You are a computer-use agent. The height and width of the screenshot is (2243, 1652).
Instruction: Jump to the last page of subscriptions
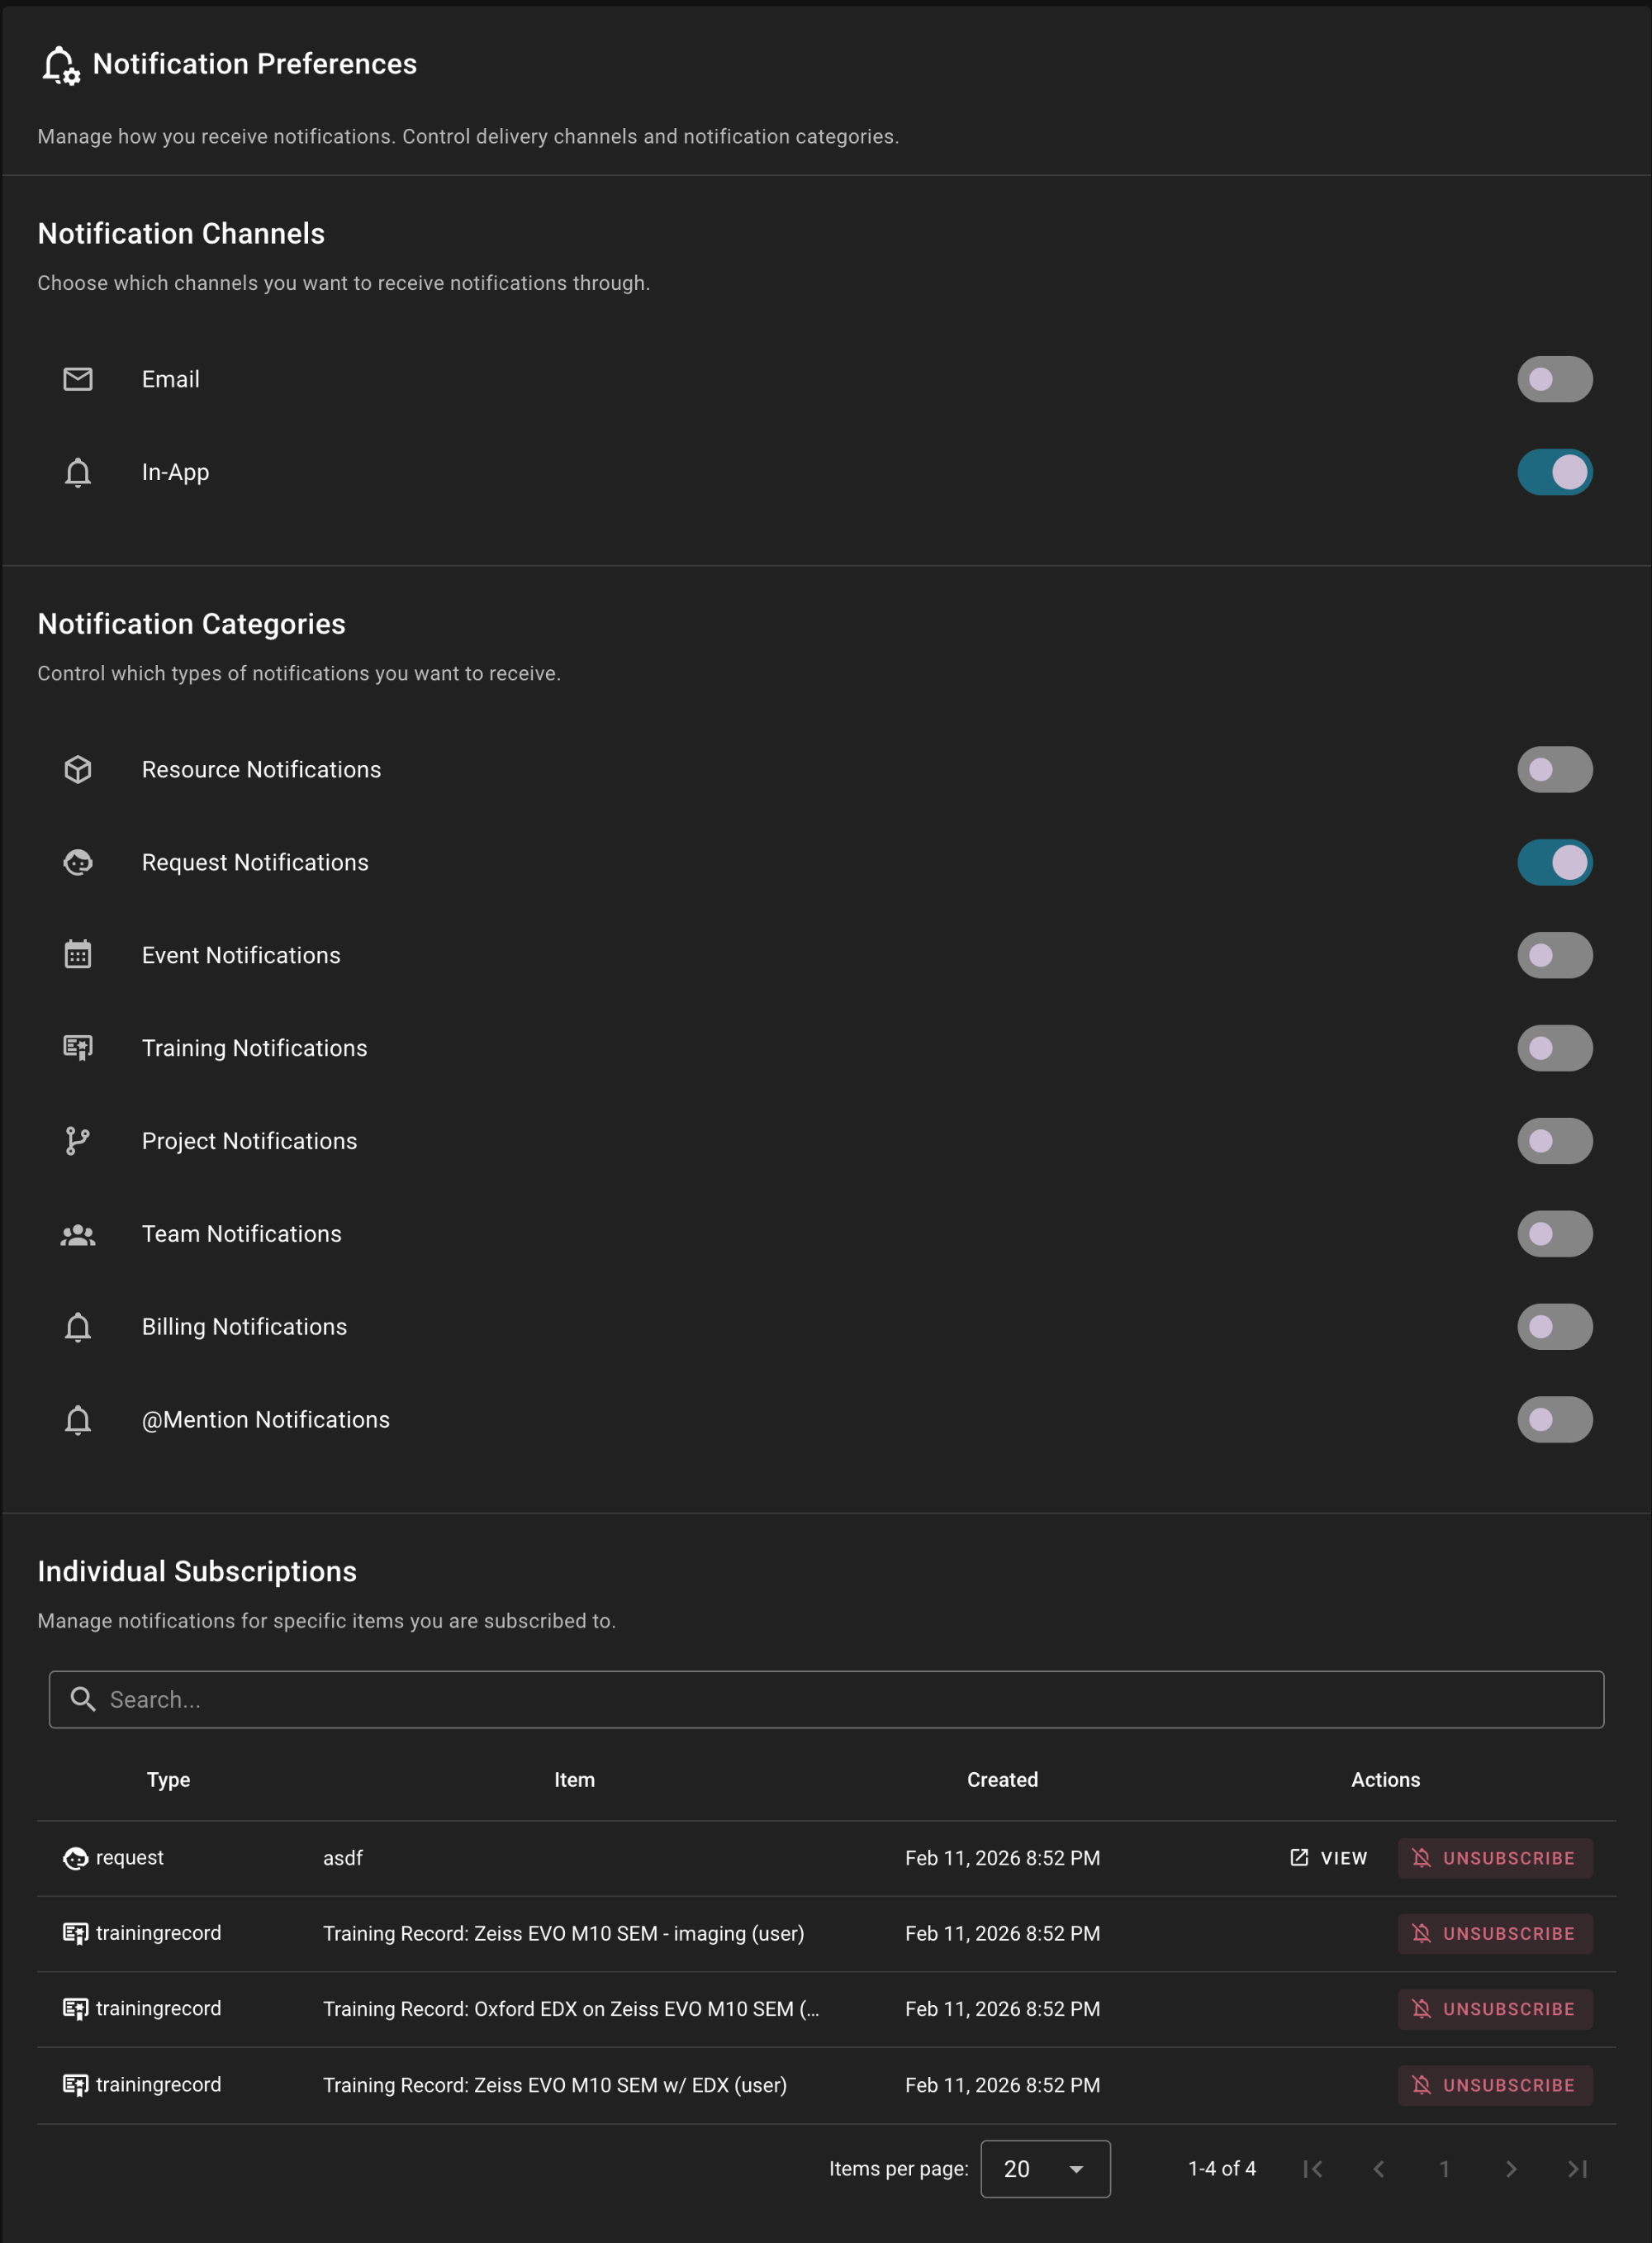click(x=1578, y=2169)
